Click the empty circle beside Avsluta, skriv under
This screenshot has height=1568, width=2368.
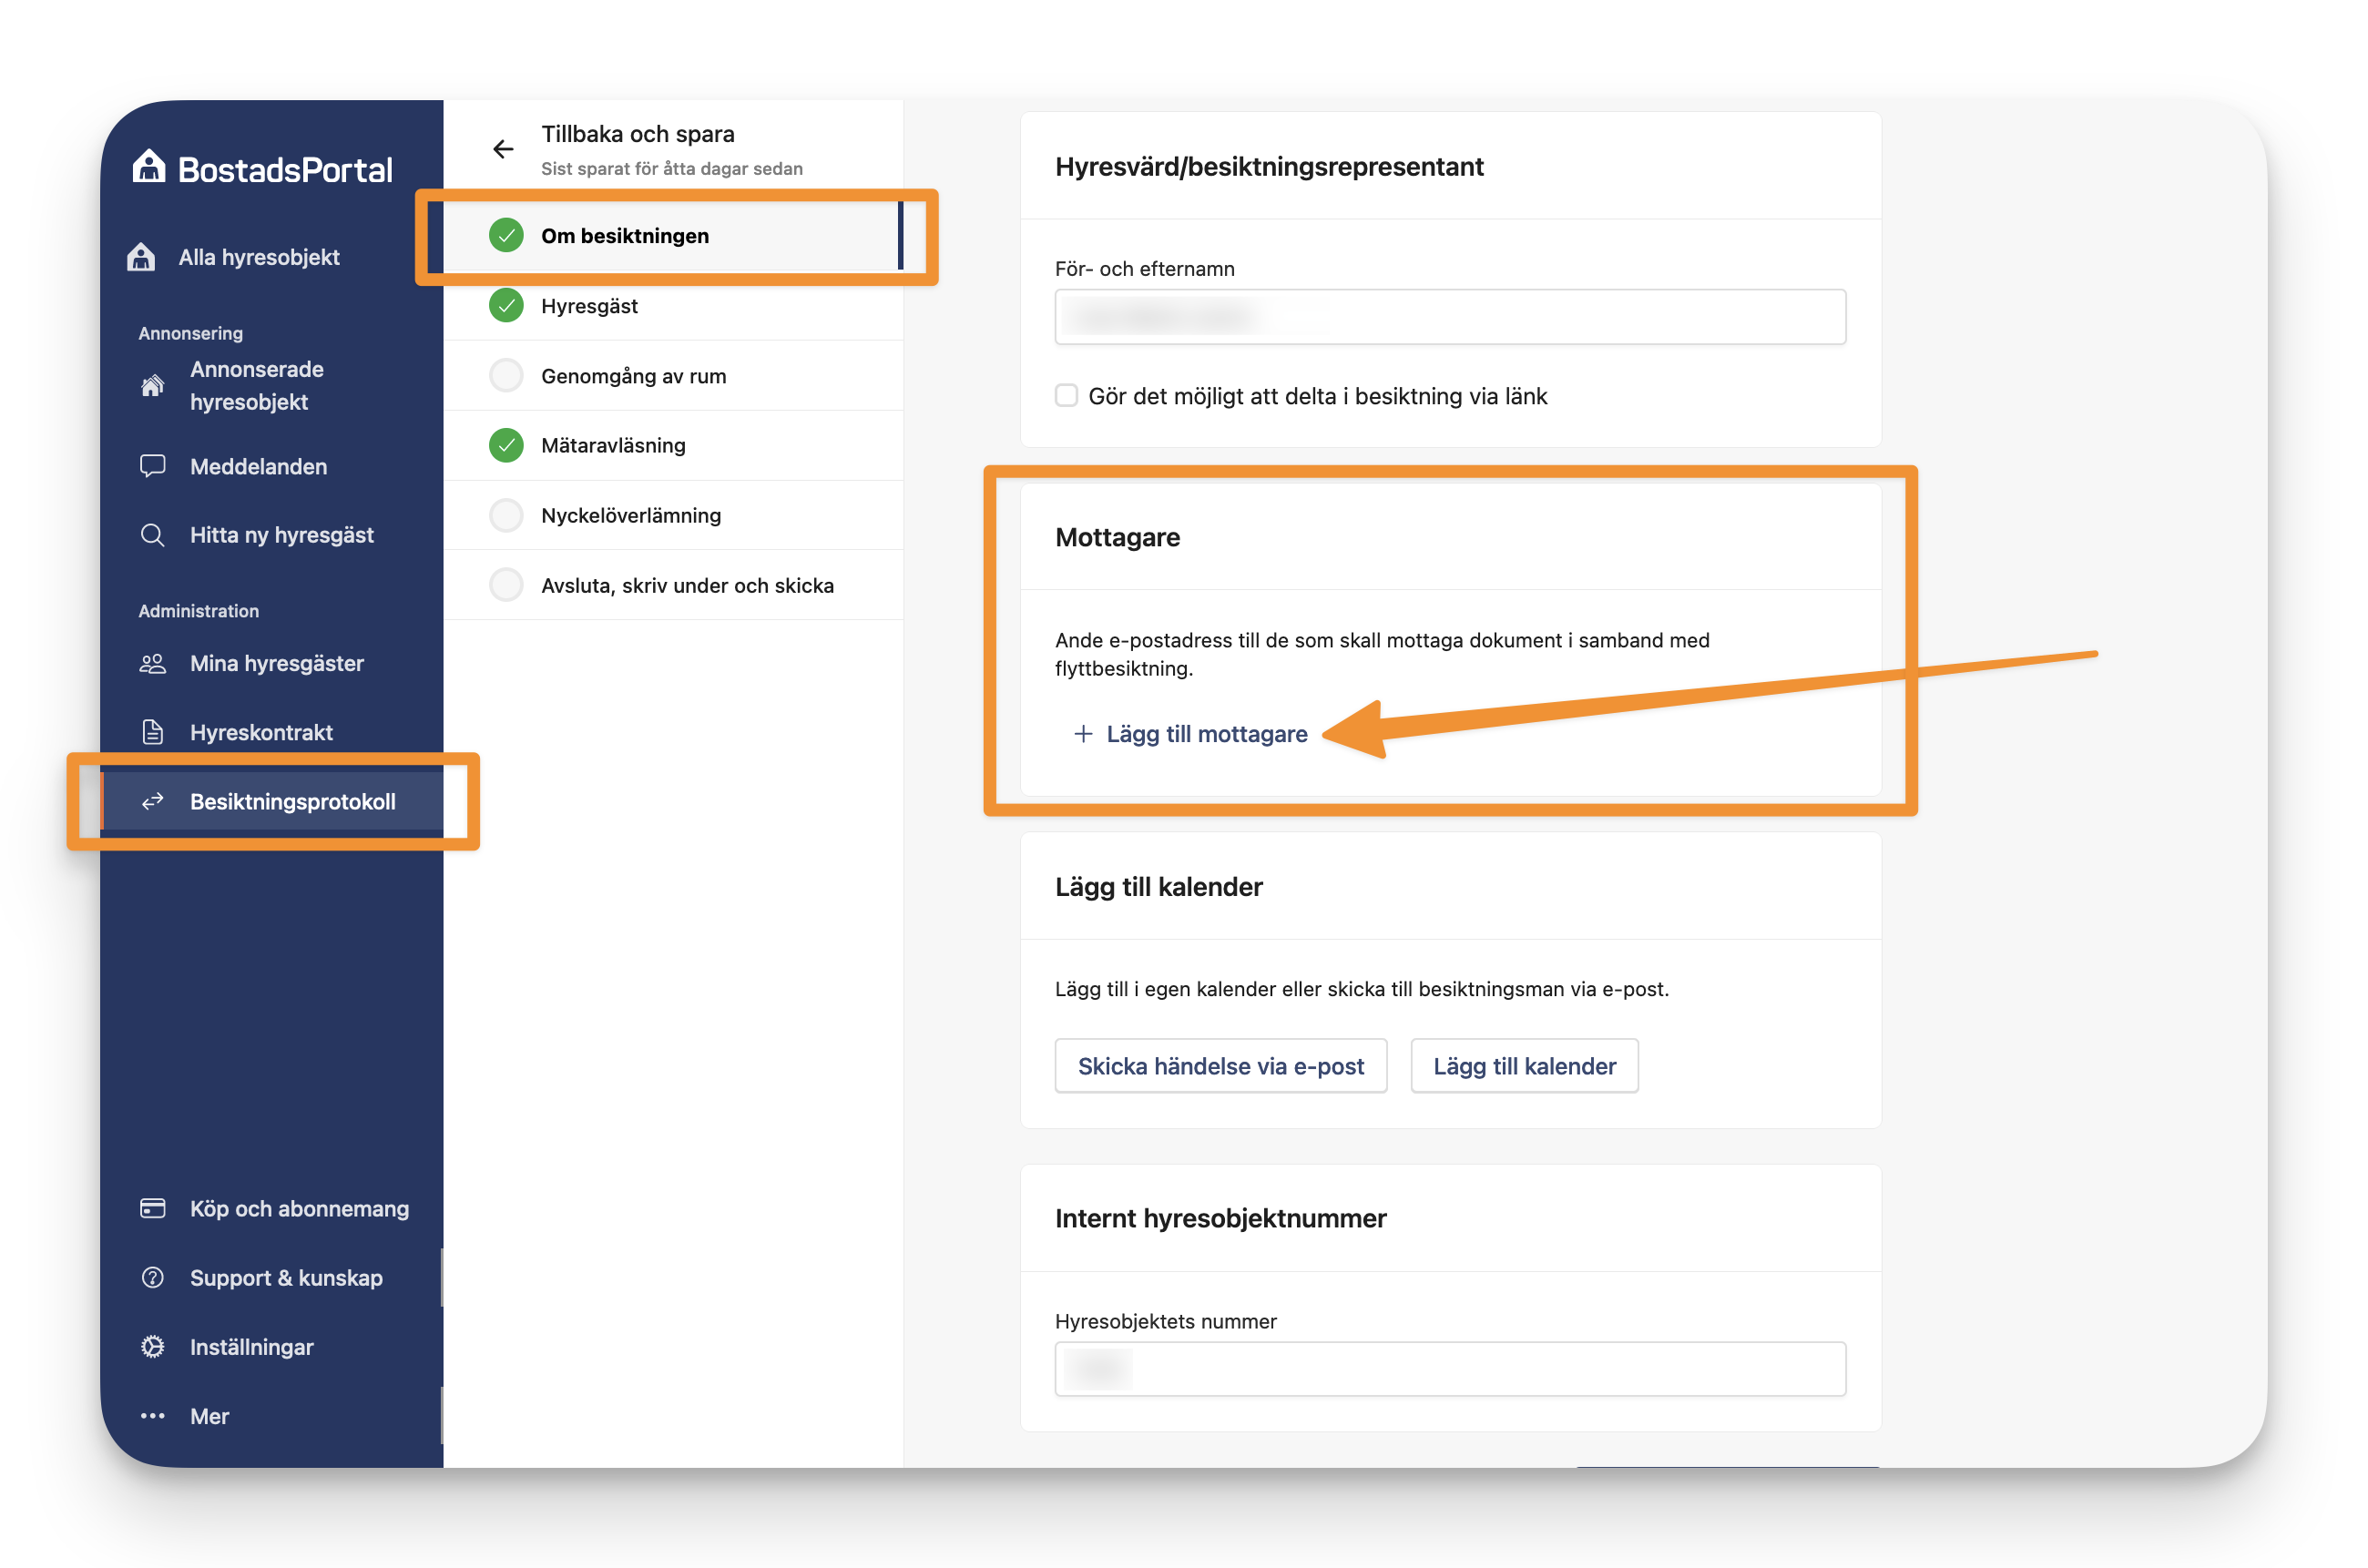pyautogui.click(x=506, y=585)
